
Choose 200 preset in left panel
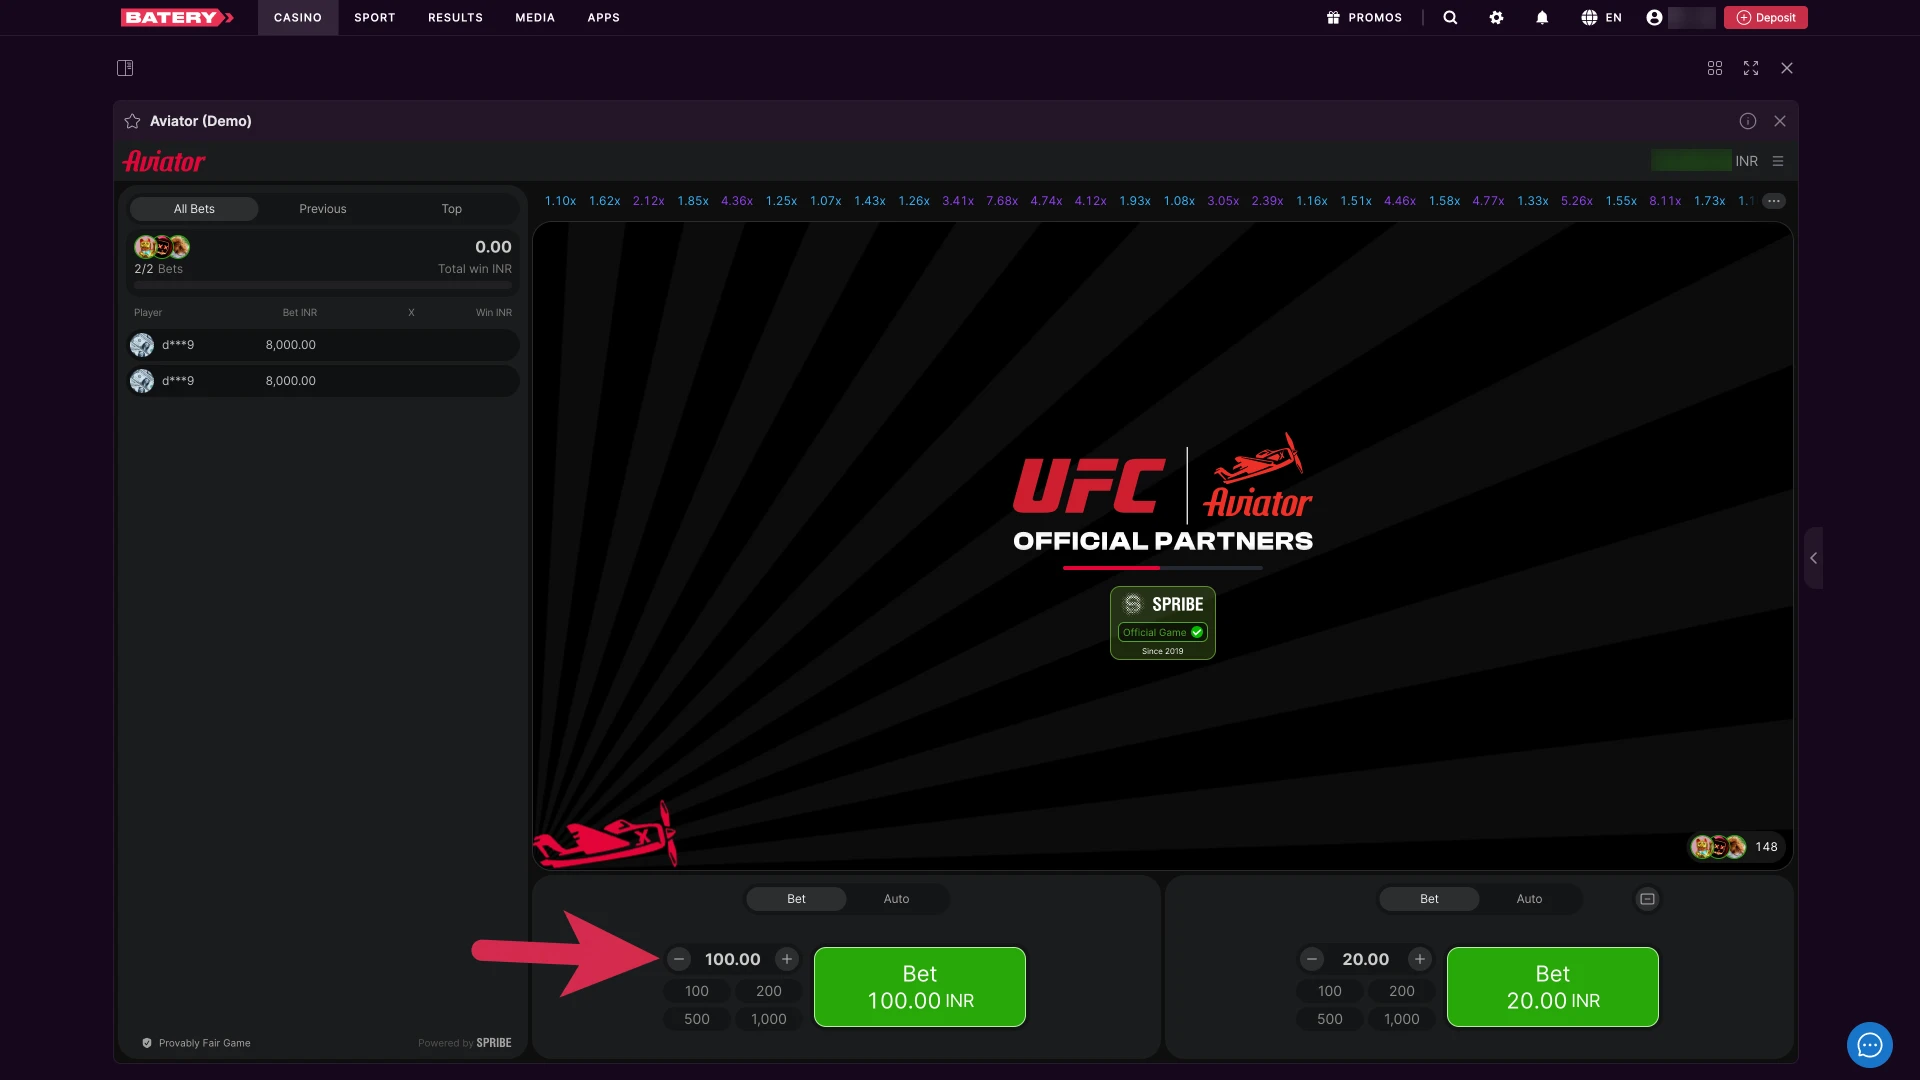click(x=769, y=991)
